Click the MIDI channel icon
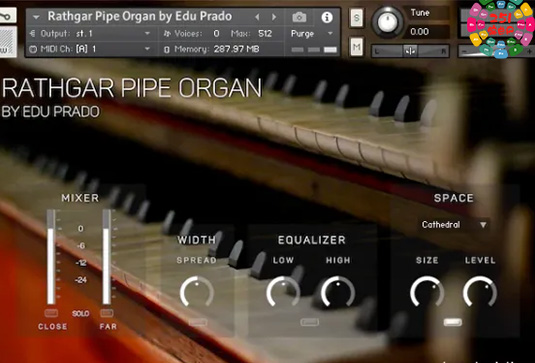The width and height of the screenshot is (535, 363). point(33,49)
